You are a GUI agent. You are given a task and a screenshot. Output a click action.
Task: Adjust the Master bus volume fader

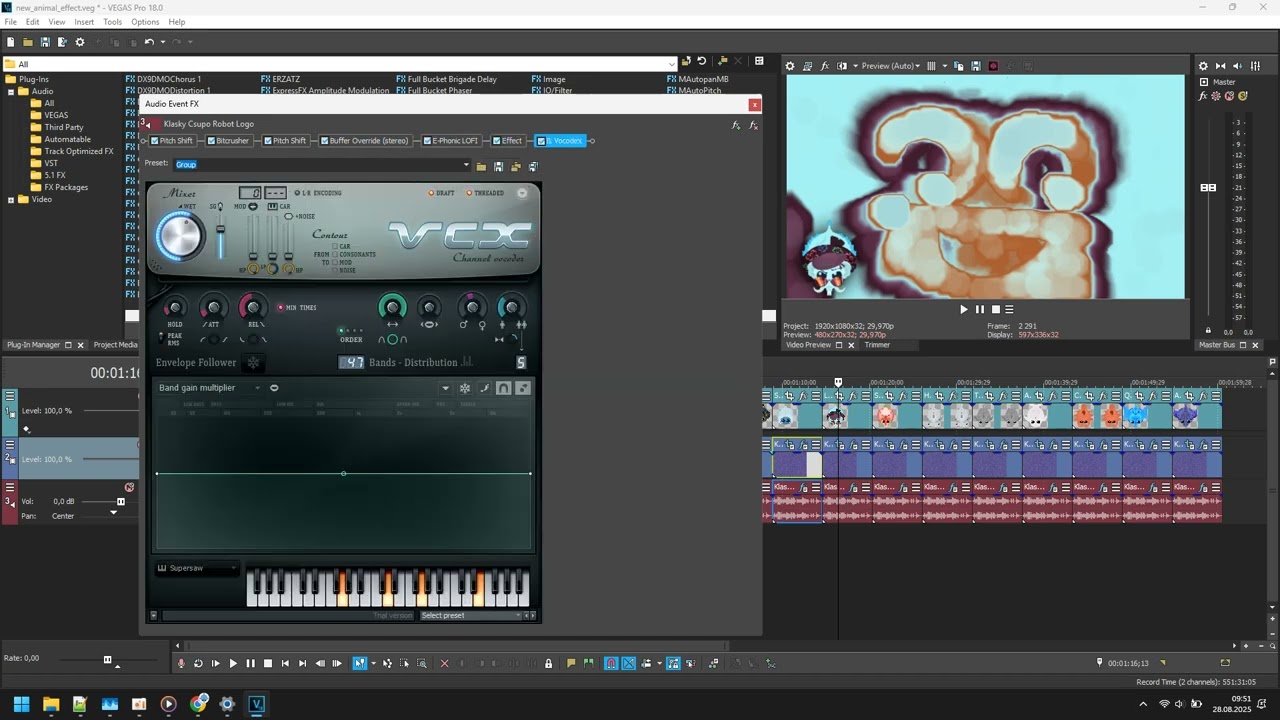coord(1208,188)
